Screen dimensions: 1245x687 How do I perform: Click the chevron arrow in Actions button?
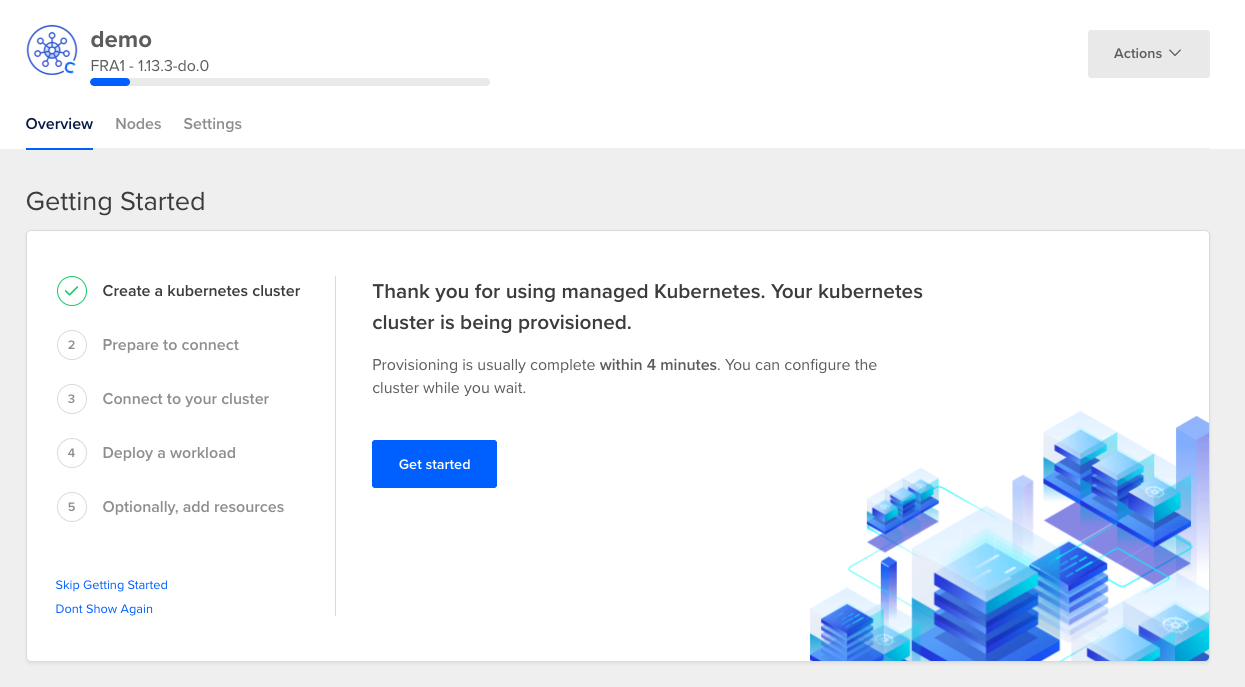(x=1175, y=53)
